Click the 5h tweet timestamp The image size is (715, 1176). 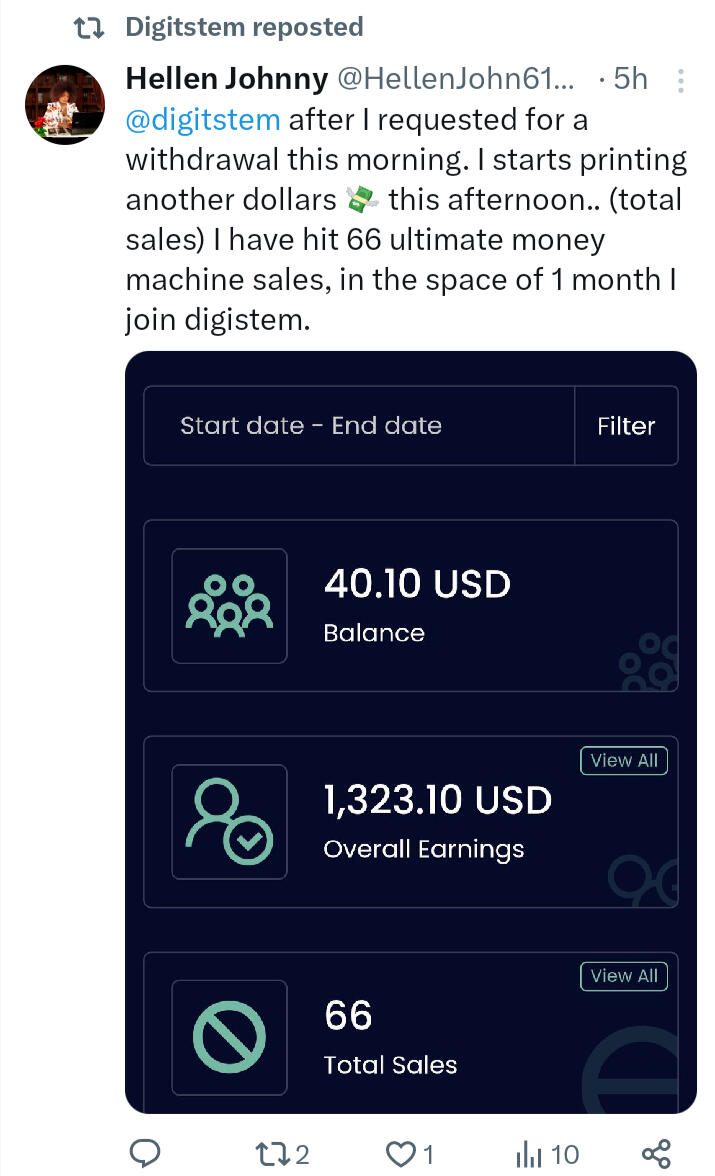click(630, 79)
